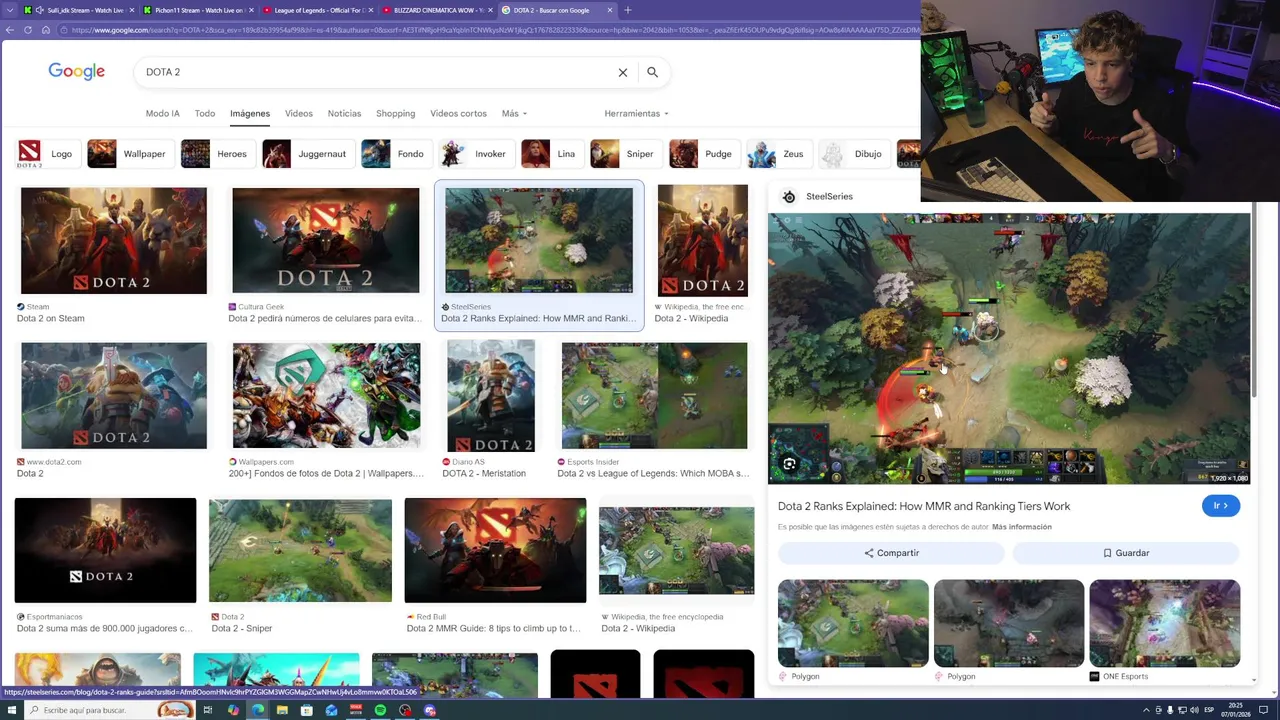The height and width of the screenshot is (720, 1280).
Task: Select the Shopping results tab
Action: click(x=395, y=113)
